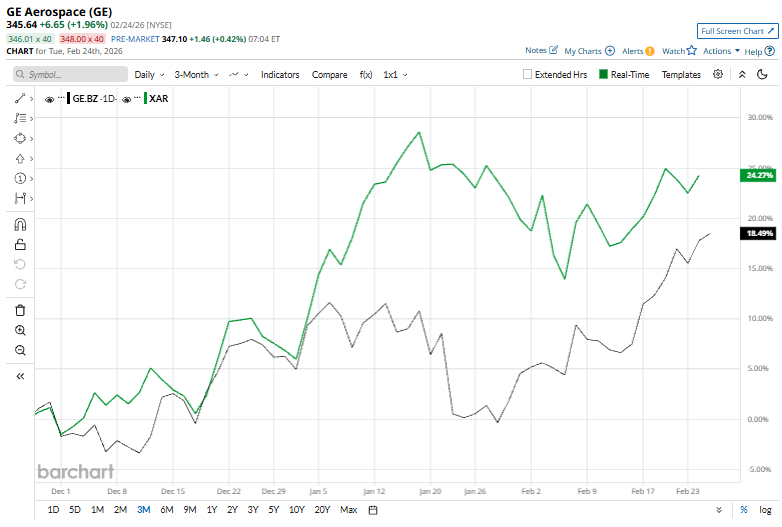This screenshot has width=782, height=527.
Task: Zoom in with the magnifier plus
Action: coord(20,330)
